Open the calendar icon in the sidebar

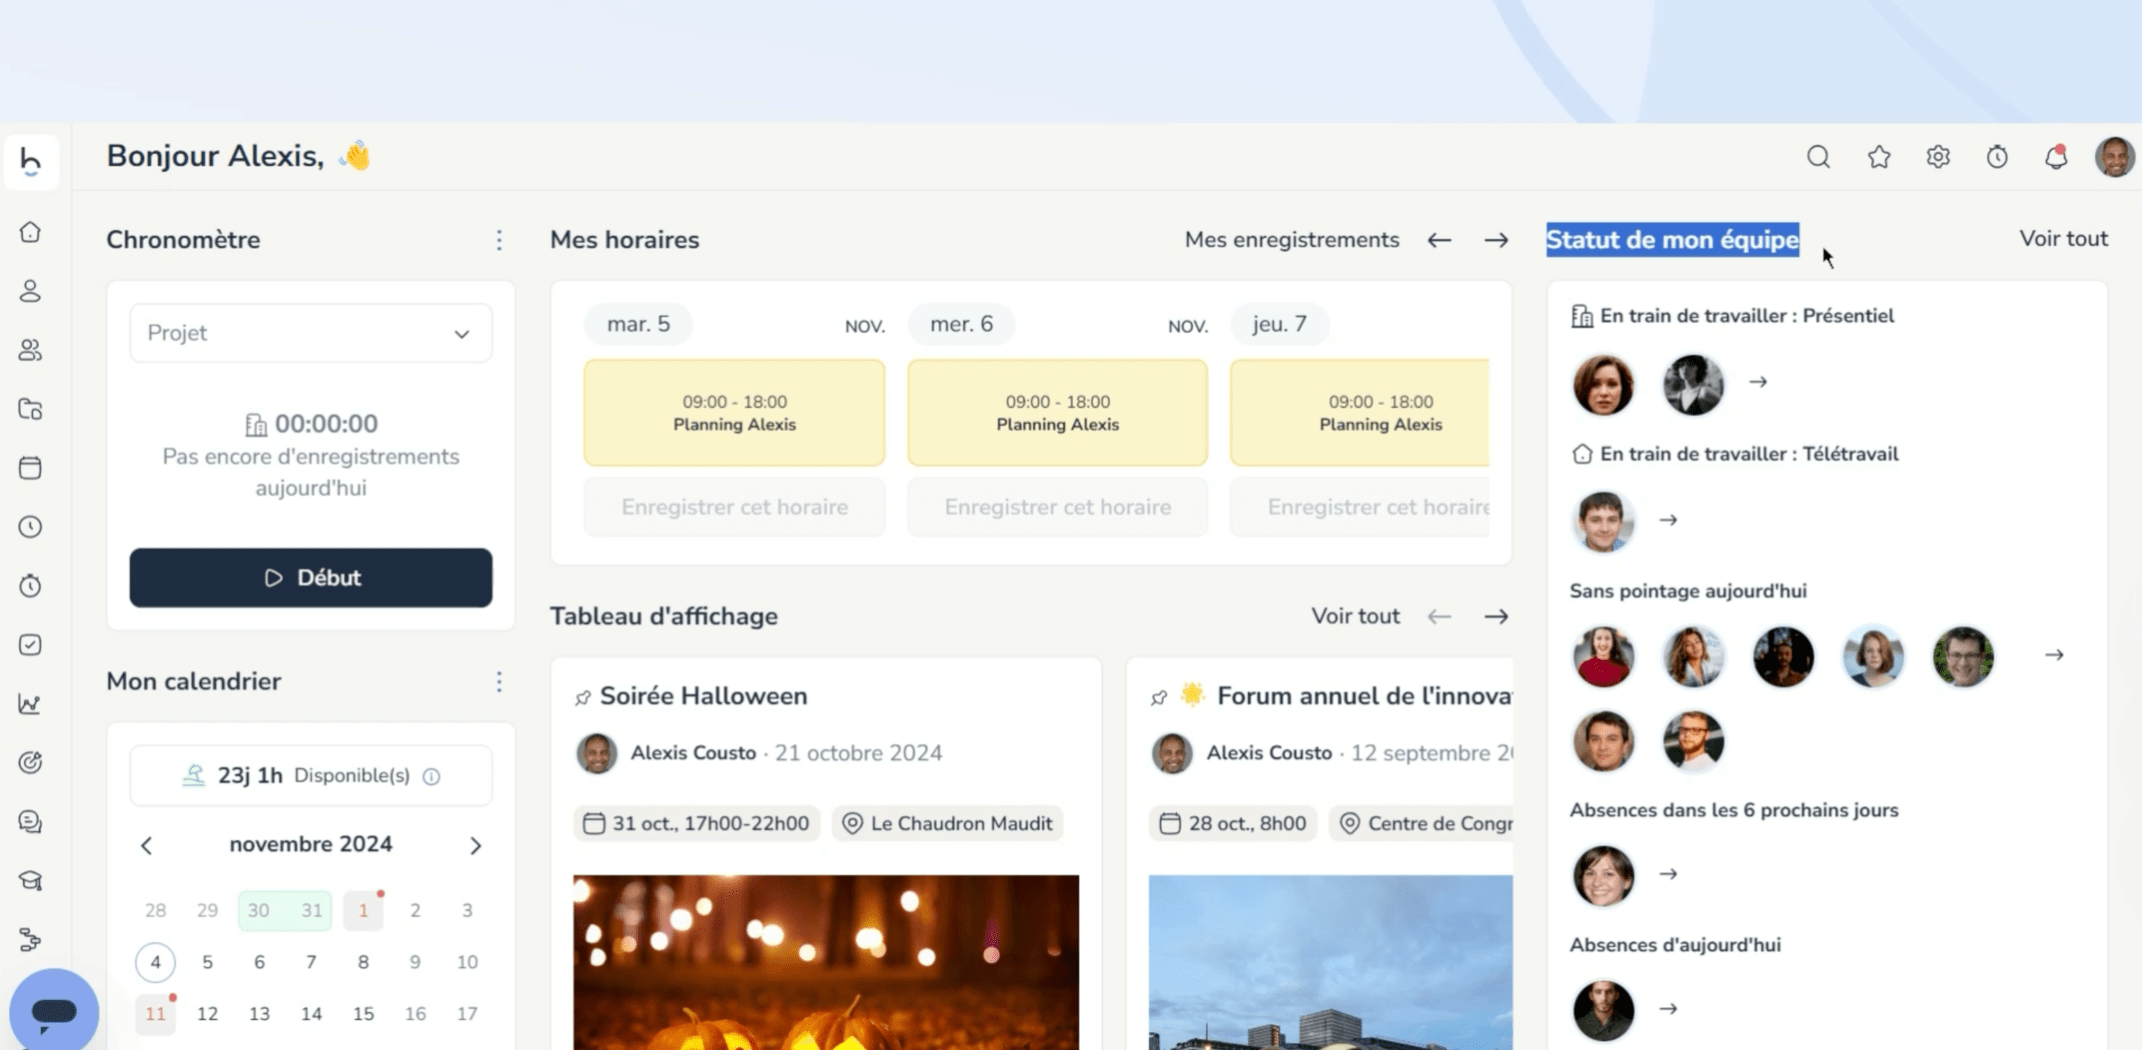(30, 468)
